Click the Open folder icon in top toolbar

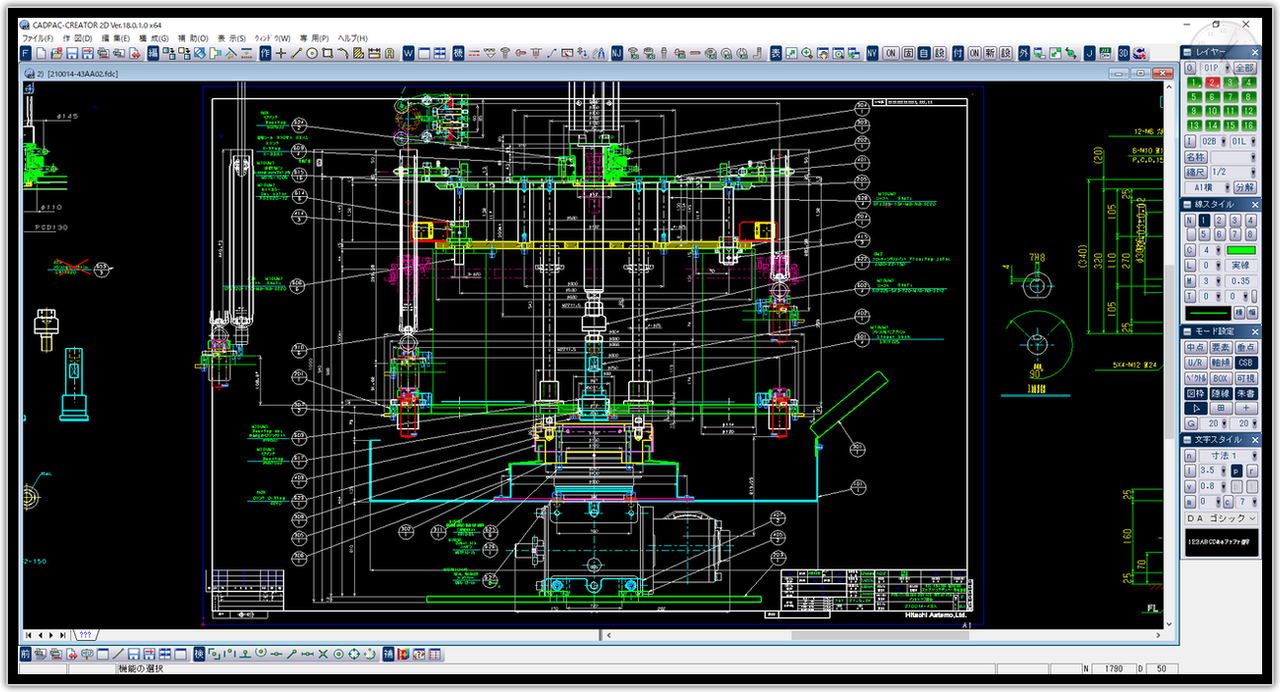point(56,52)
